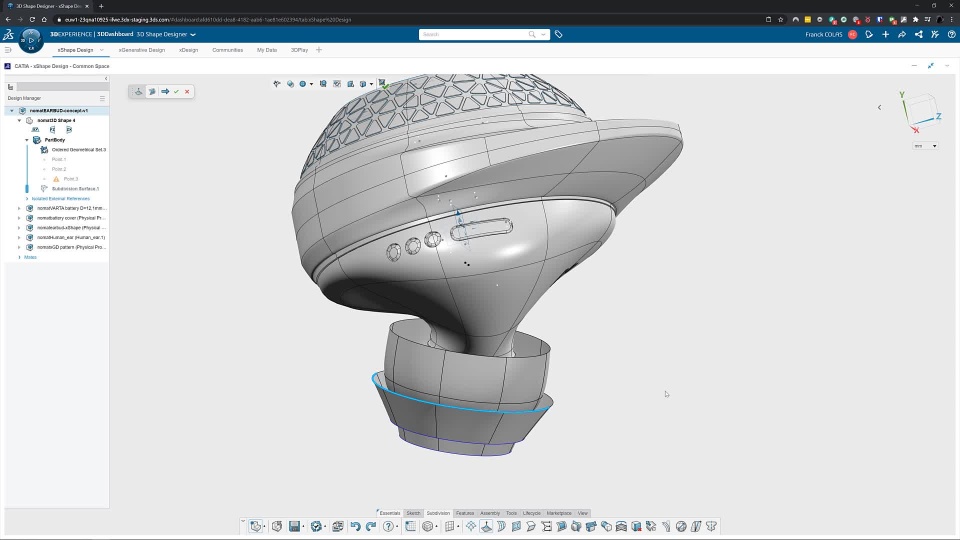Click the compass in the top-left corner
960x540 pixels.
(x=31, y=40)
